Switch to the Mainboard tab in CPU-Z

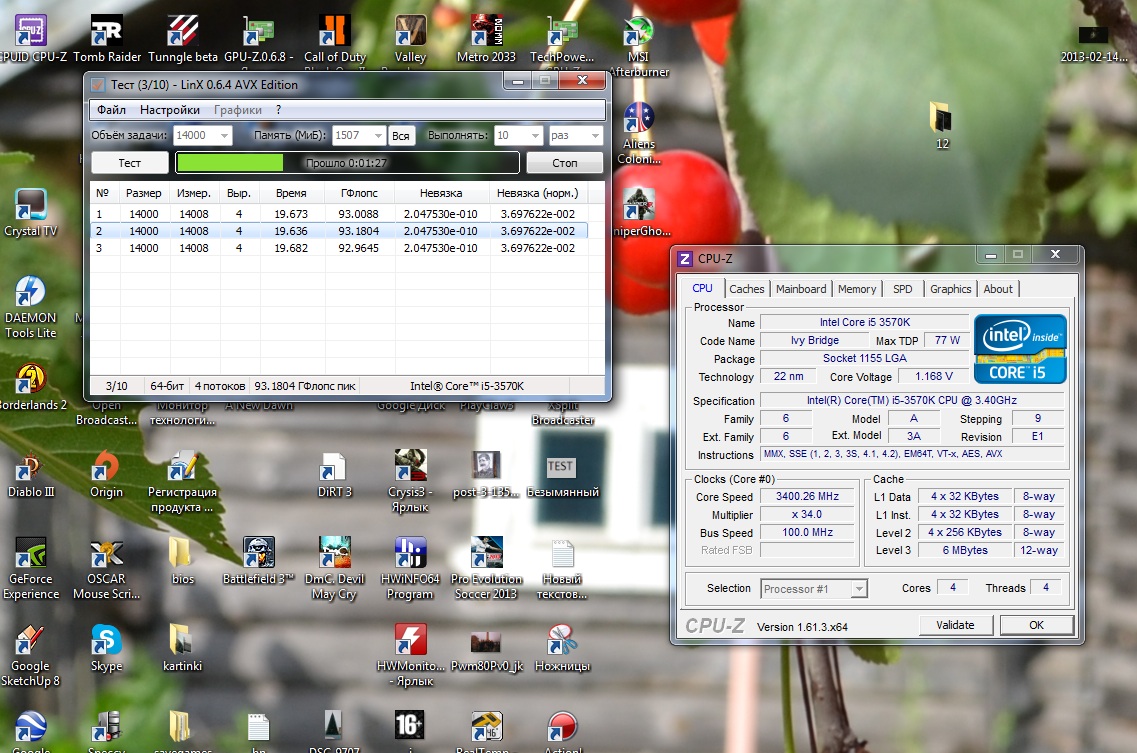[802, 289]
